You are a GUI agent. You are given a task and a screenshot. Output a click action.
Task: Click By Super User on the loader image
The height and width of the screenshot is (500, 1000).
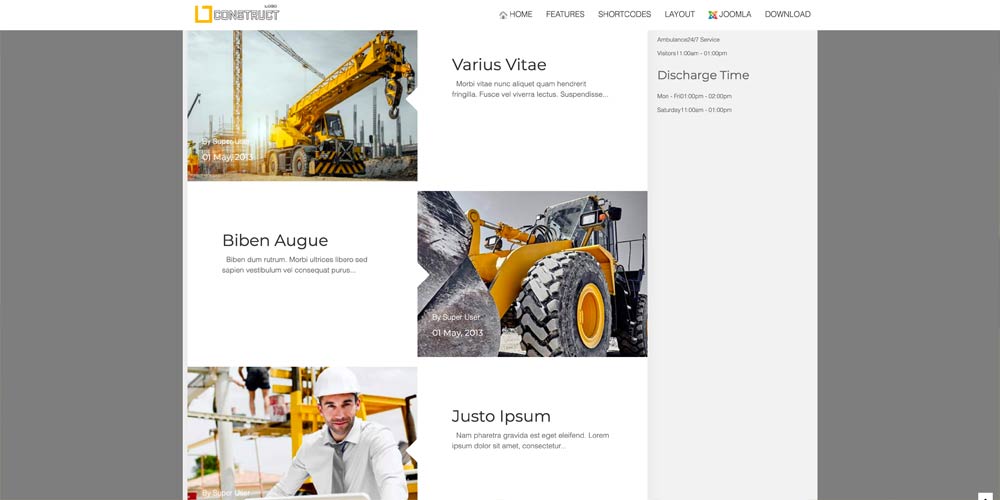[x=456, y=317]
